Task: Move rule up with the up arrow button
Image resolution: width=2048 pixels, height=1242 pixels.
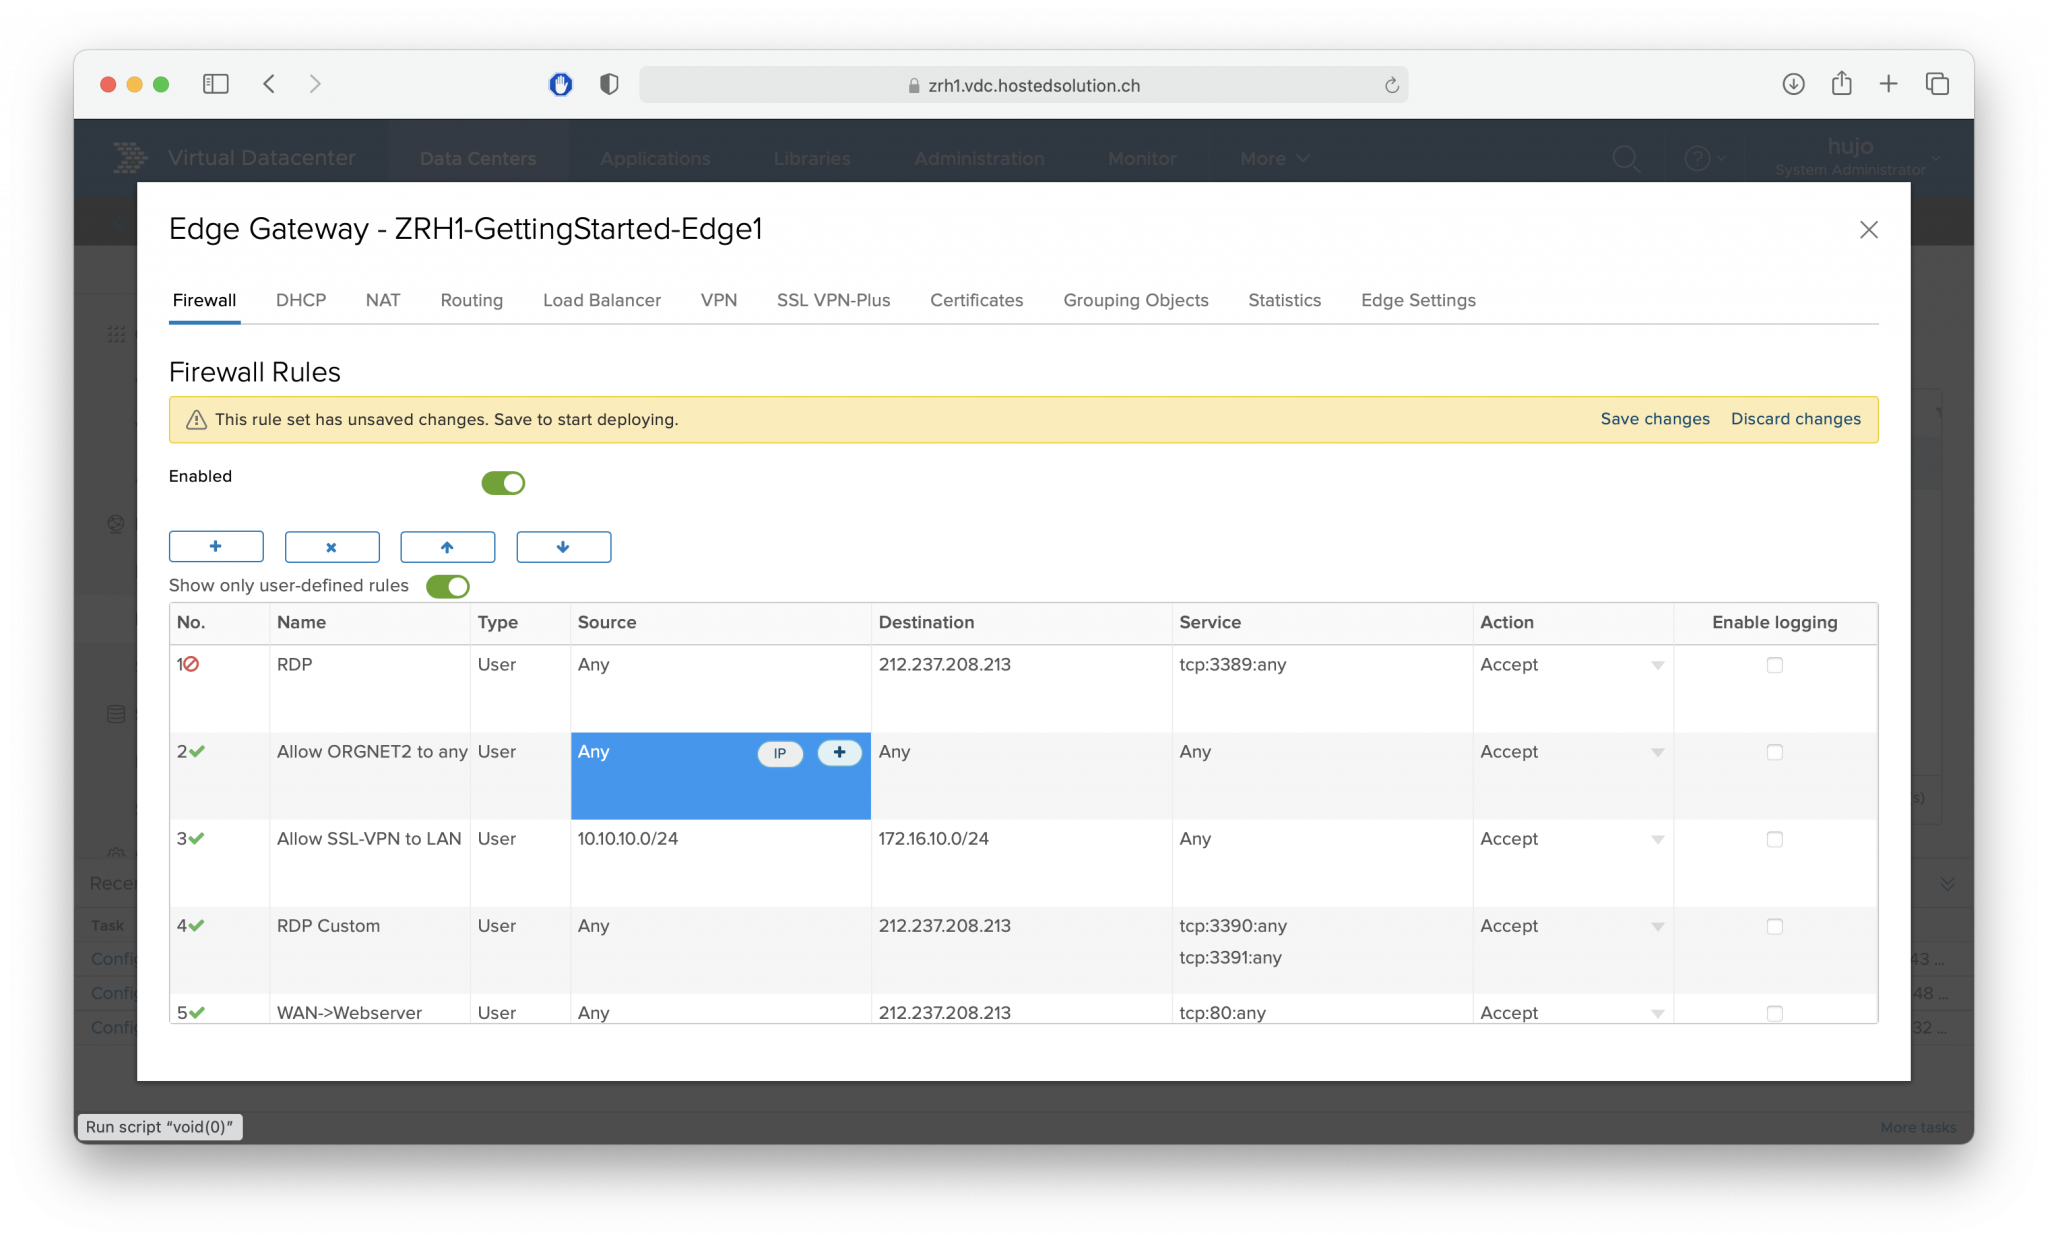Action: (447, 547)
